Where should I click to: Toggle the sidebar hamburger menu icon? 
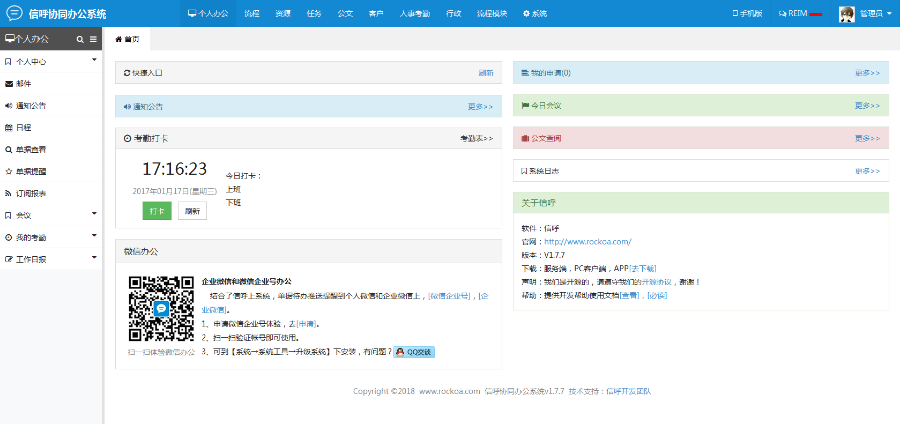pyautogui.click(x=94, y=39)
